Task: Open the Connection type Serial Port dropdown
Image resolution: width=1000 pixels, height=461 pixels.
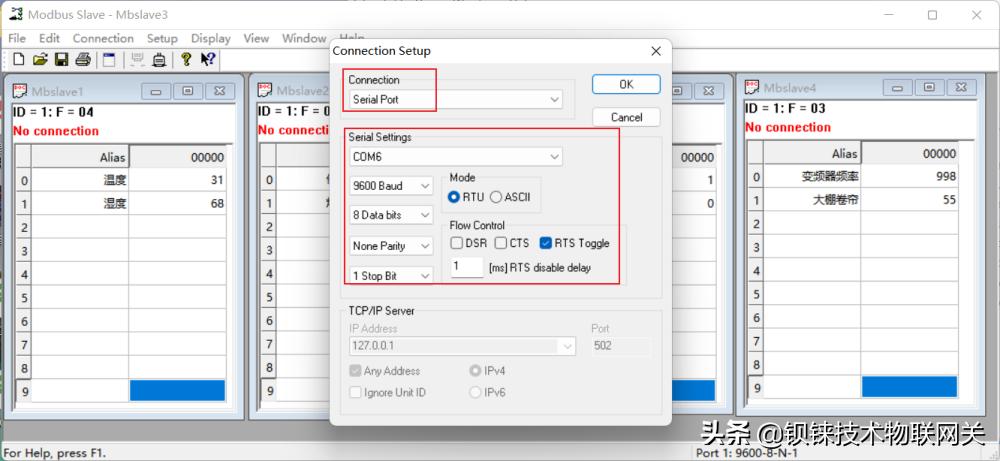Action: tap(456, 99)
